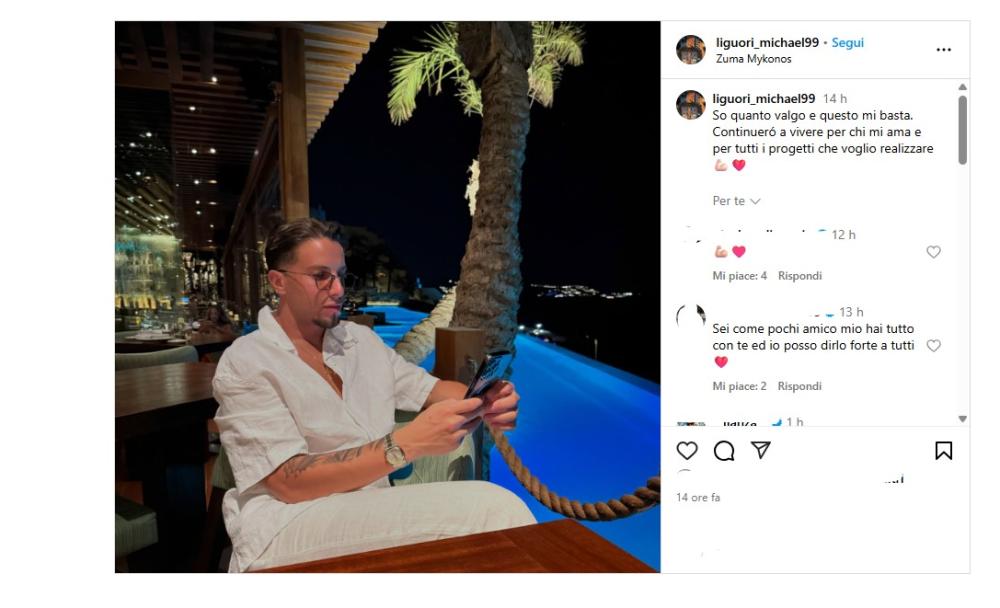Screen dimensions: 1000x608
Task: Open the three-dot more options menu
Action: point(943,50)
